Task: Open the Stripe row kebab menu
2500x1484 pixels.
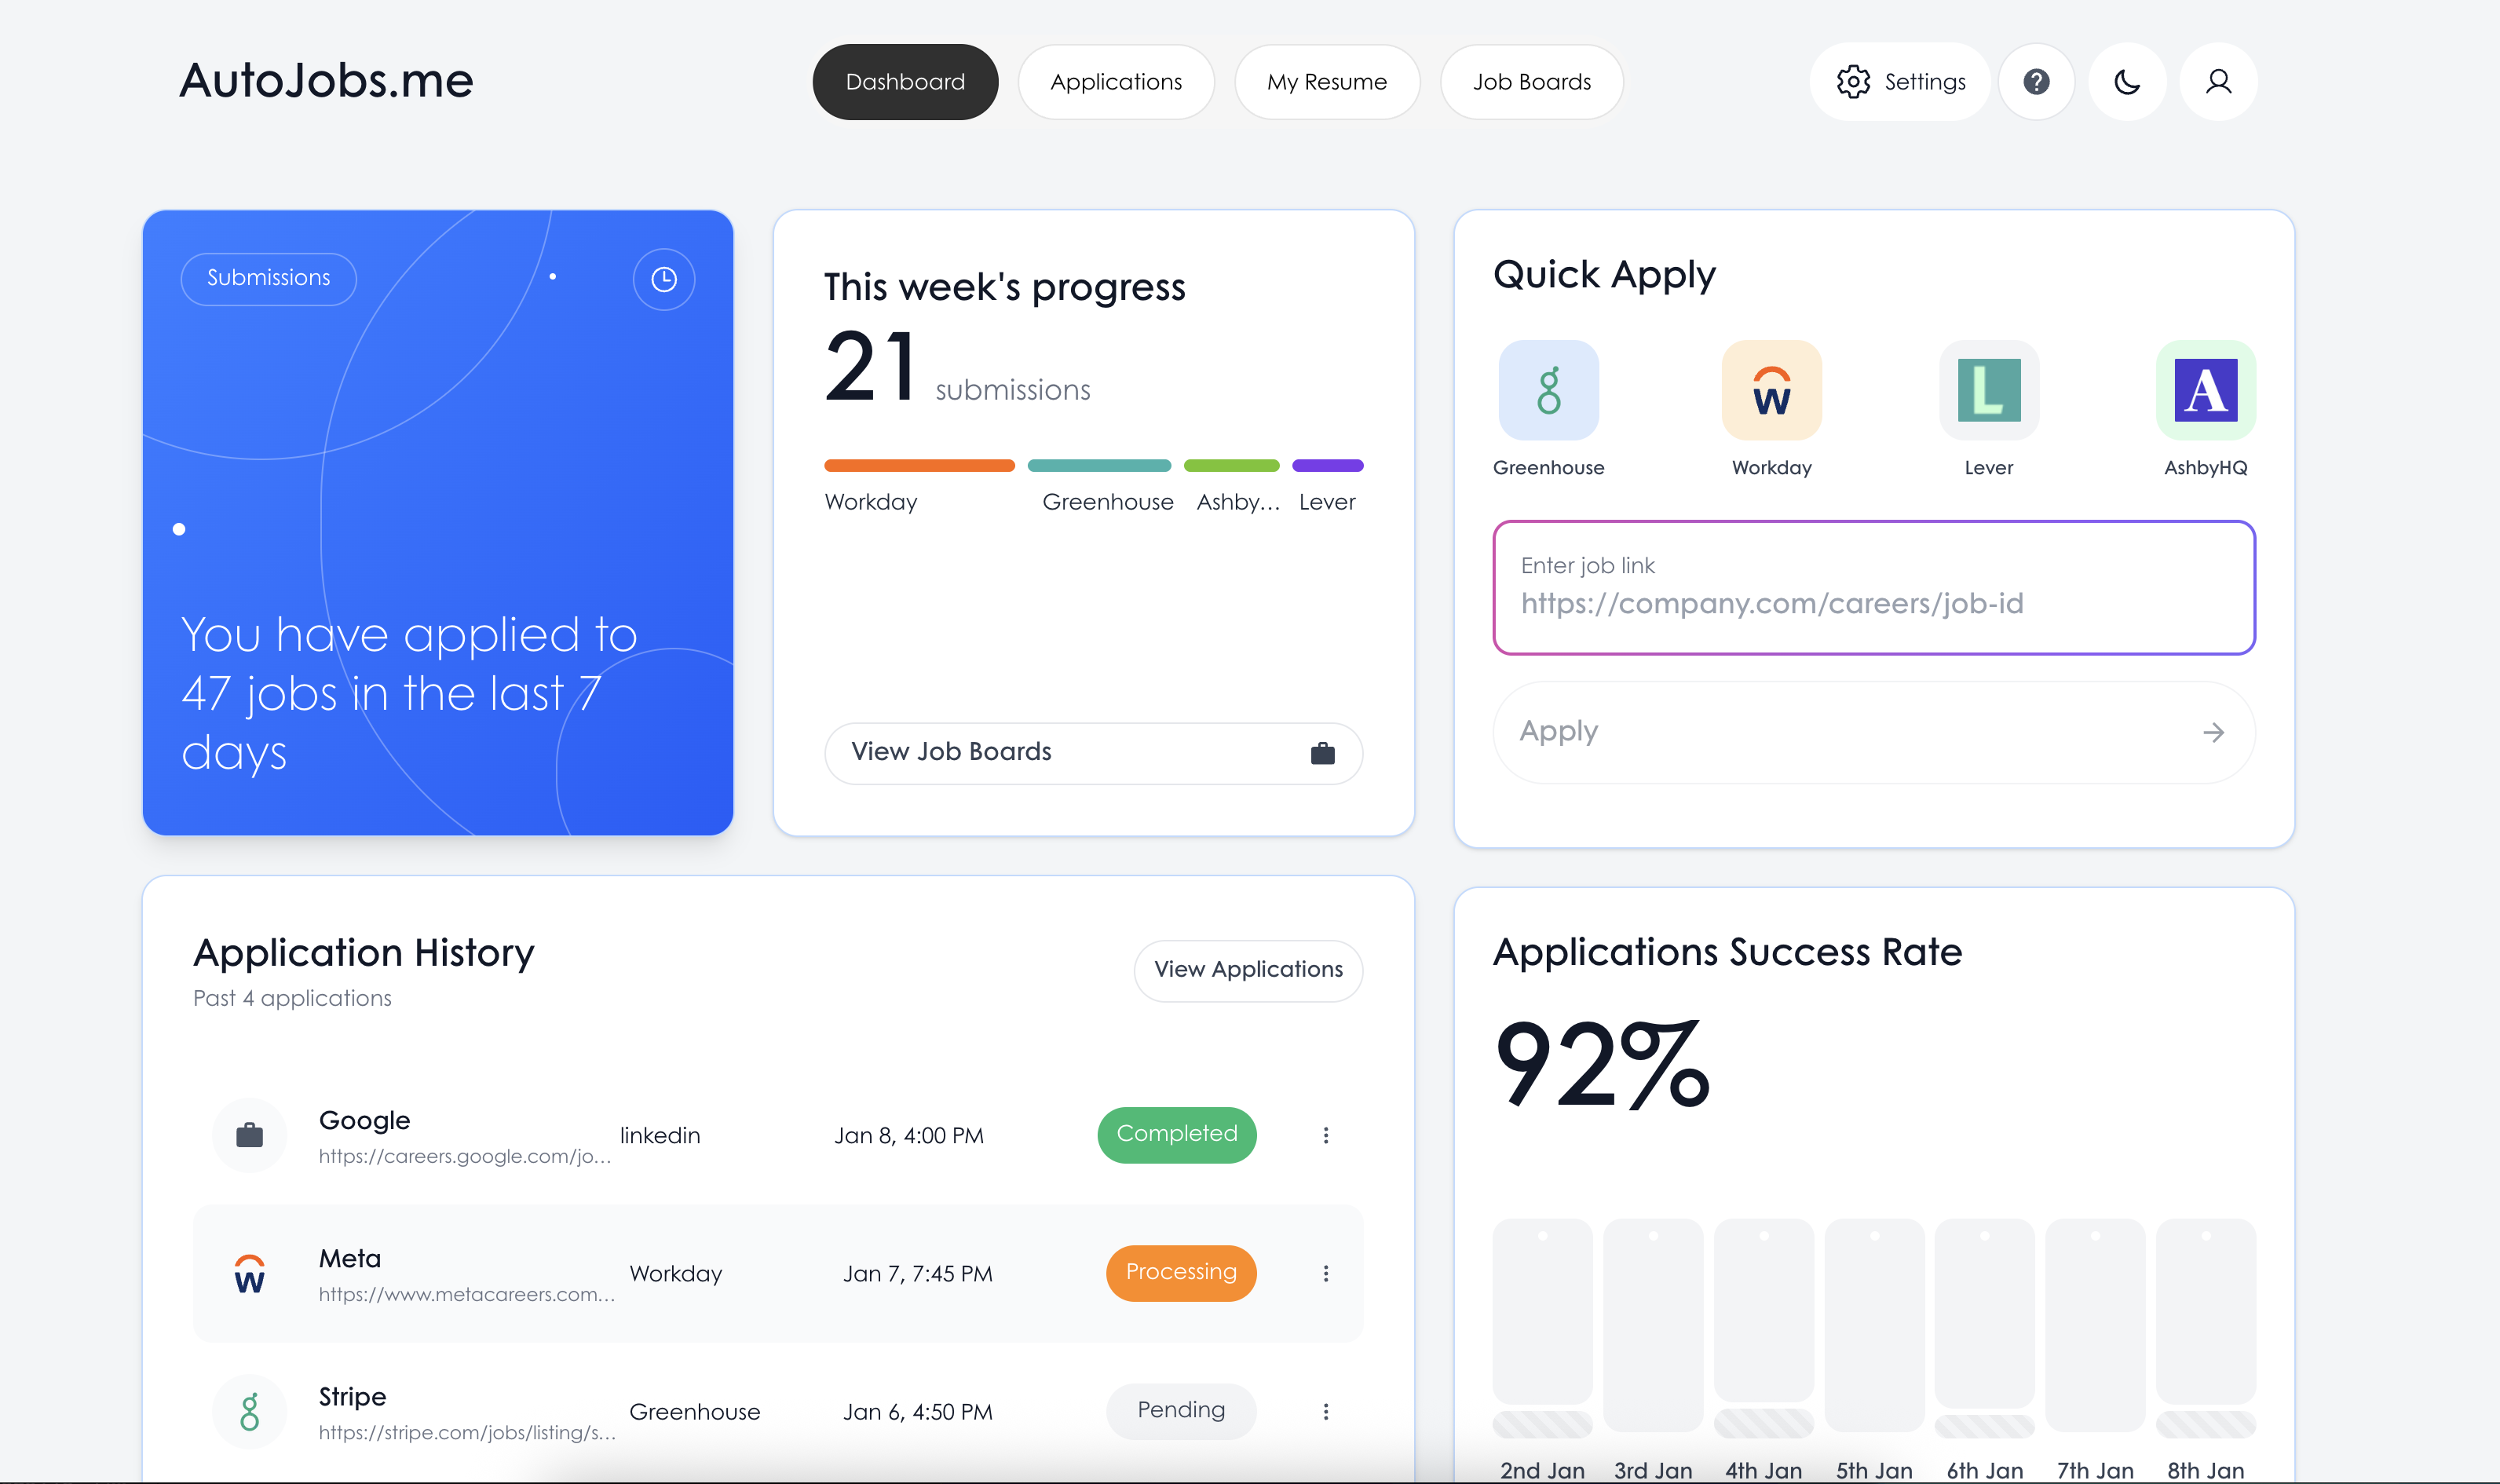Action: point(1326,1411)
